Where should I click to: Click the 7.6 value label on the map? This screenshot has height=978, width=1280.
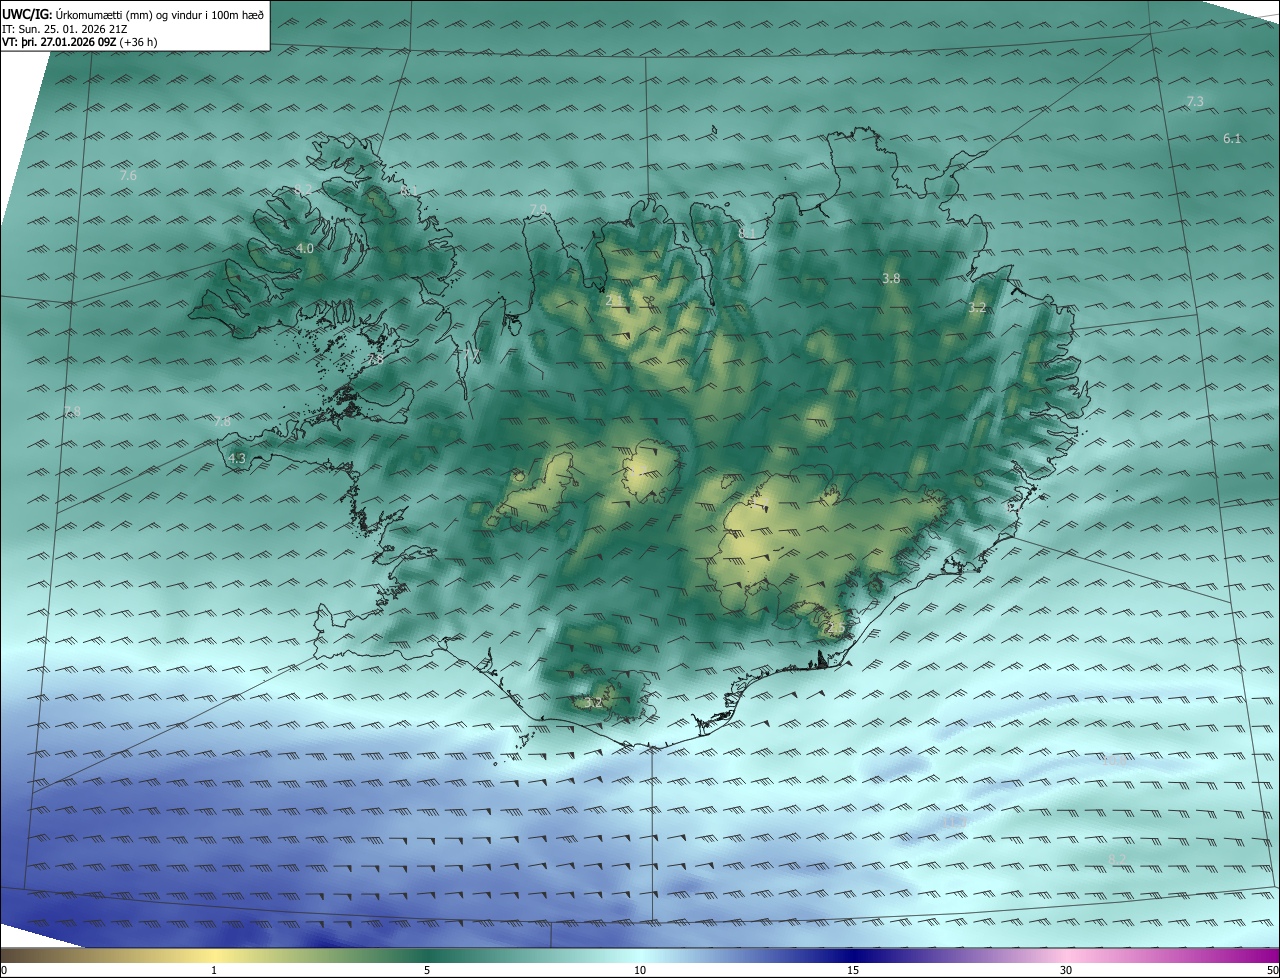pyautogui.click(x=128, y=176)
